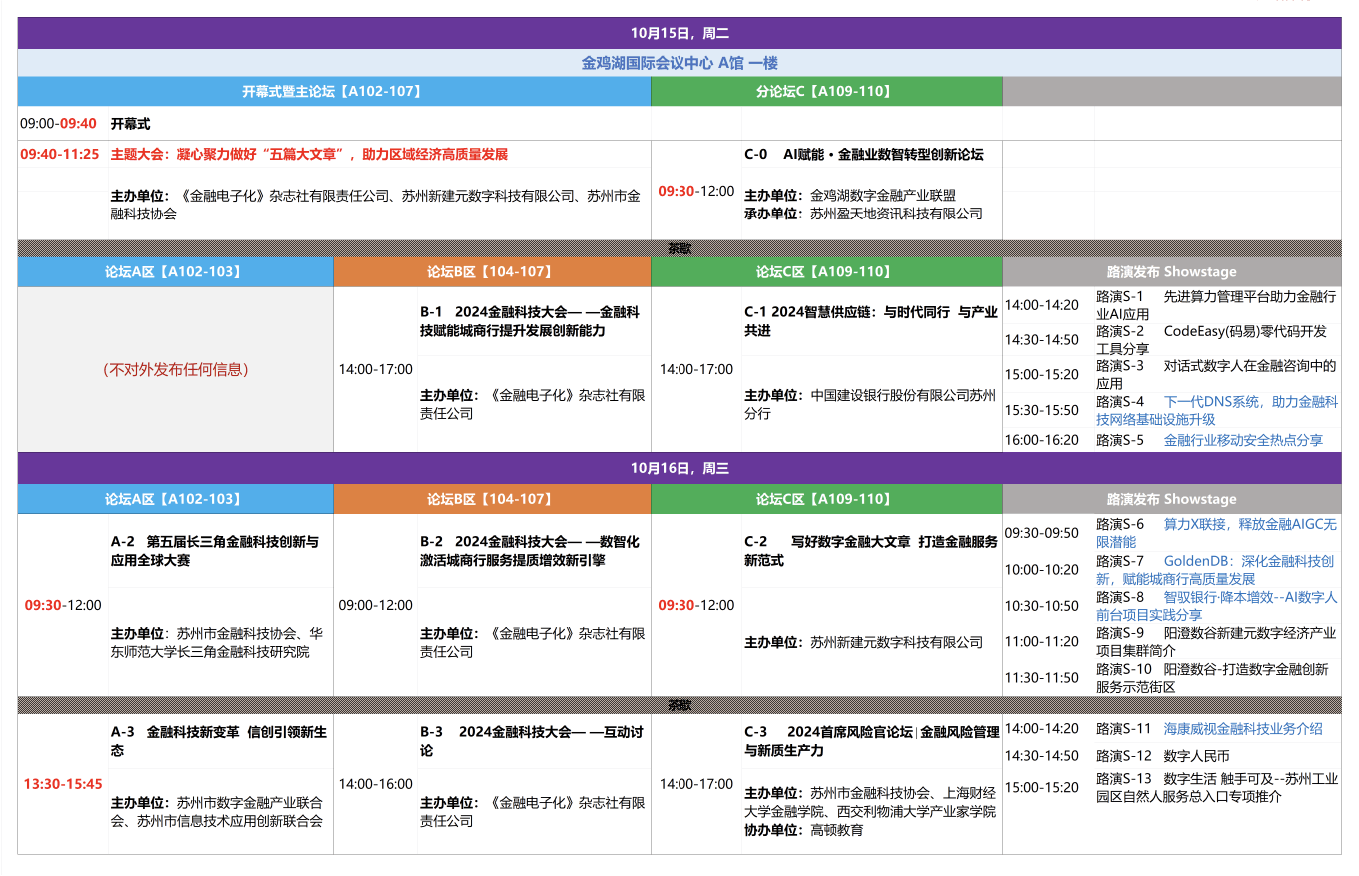Screen dimensions: 1359x876
Task: Click the red 主题大会 session title
Action: [309, 155]
